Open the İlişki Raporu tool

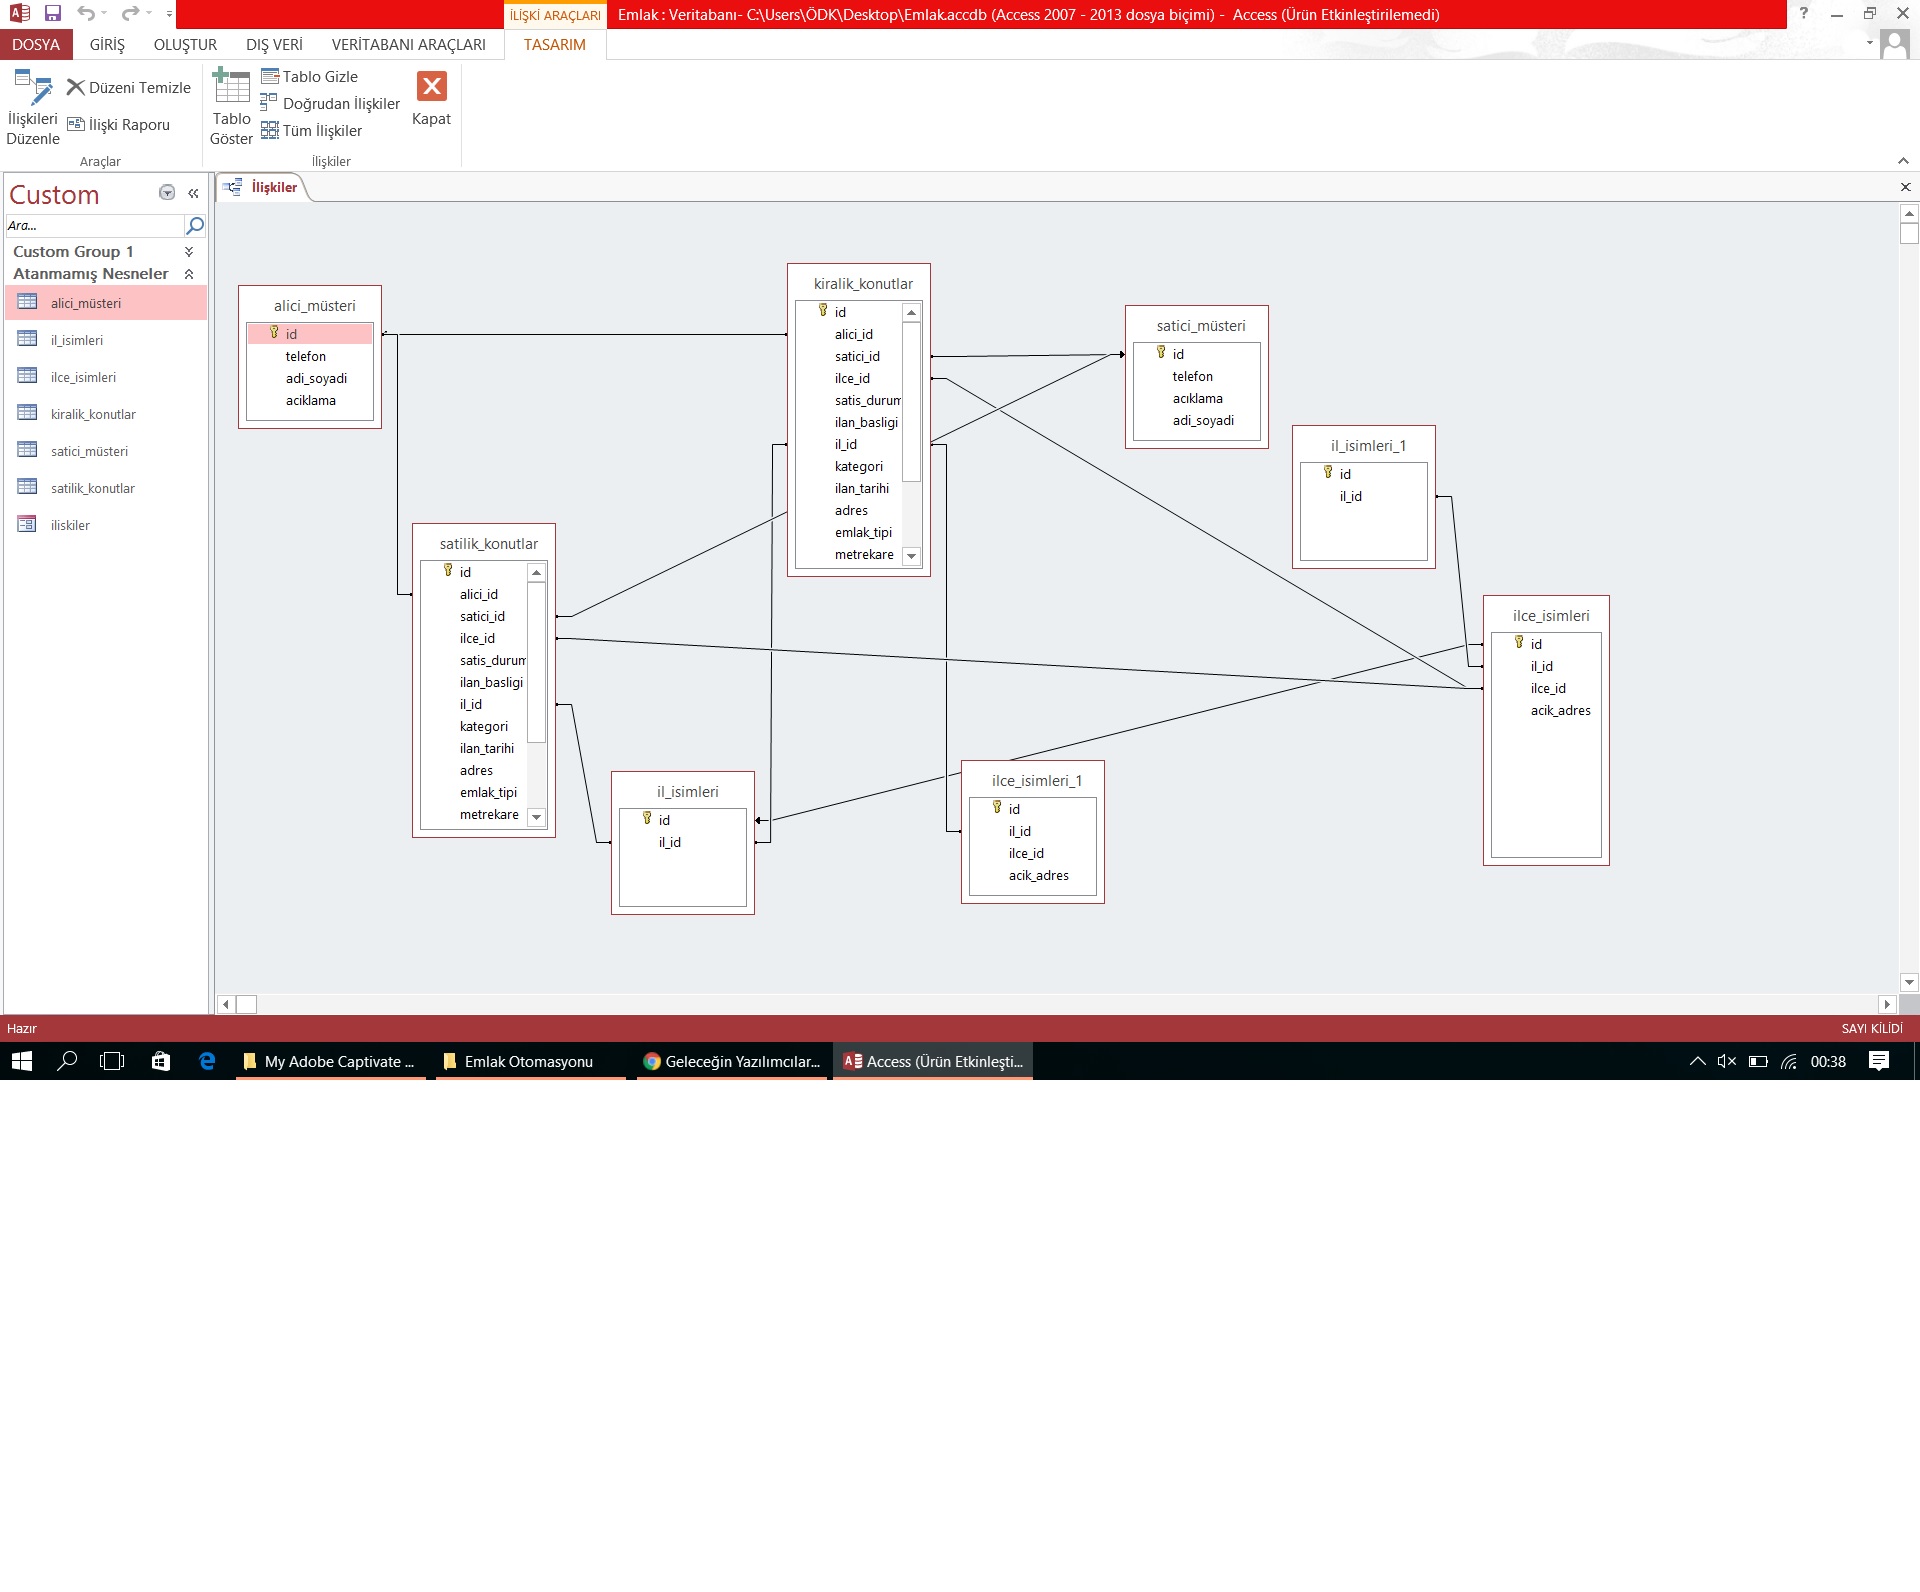pos(119,125)
